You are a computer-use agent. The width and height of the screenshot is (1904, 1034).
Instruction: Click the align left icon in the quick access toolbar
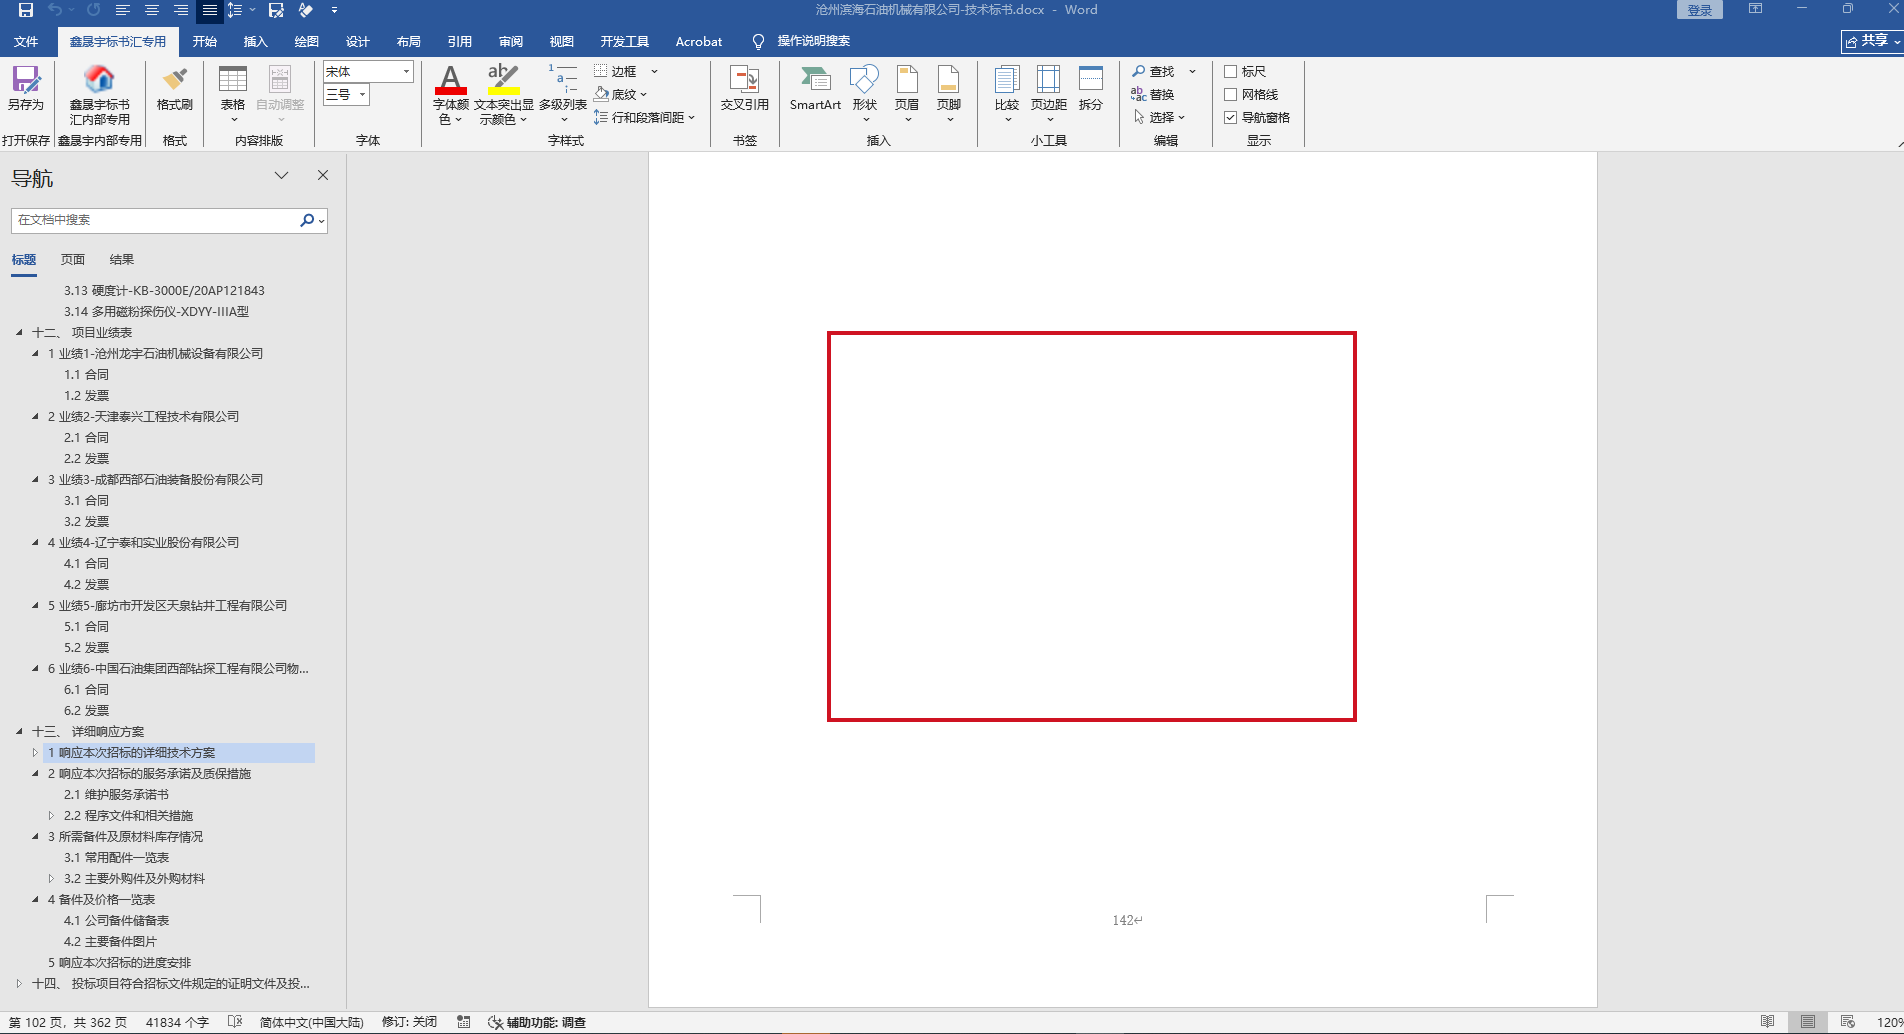coord(123,10)
